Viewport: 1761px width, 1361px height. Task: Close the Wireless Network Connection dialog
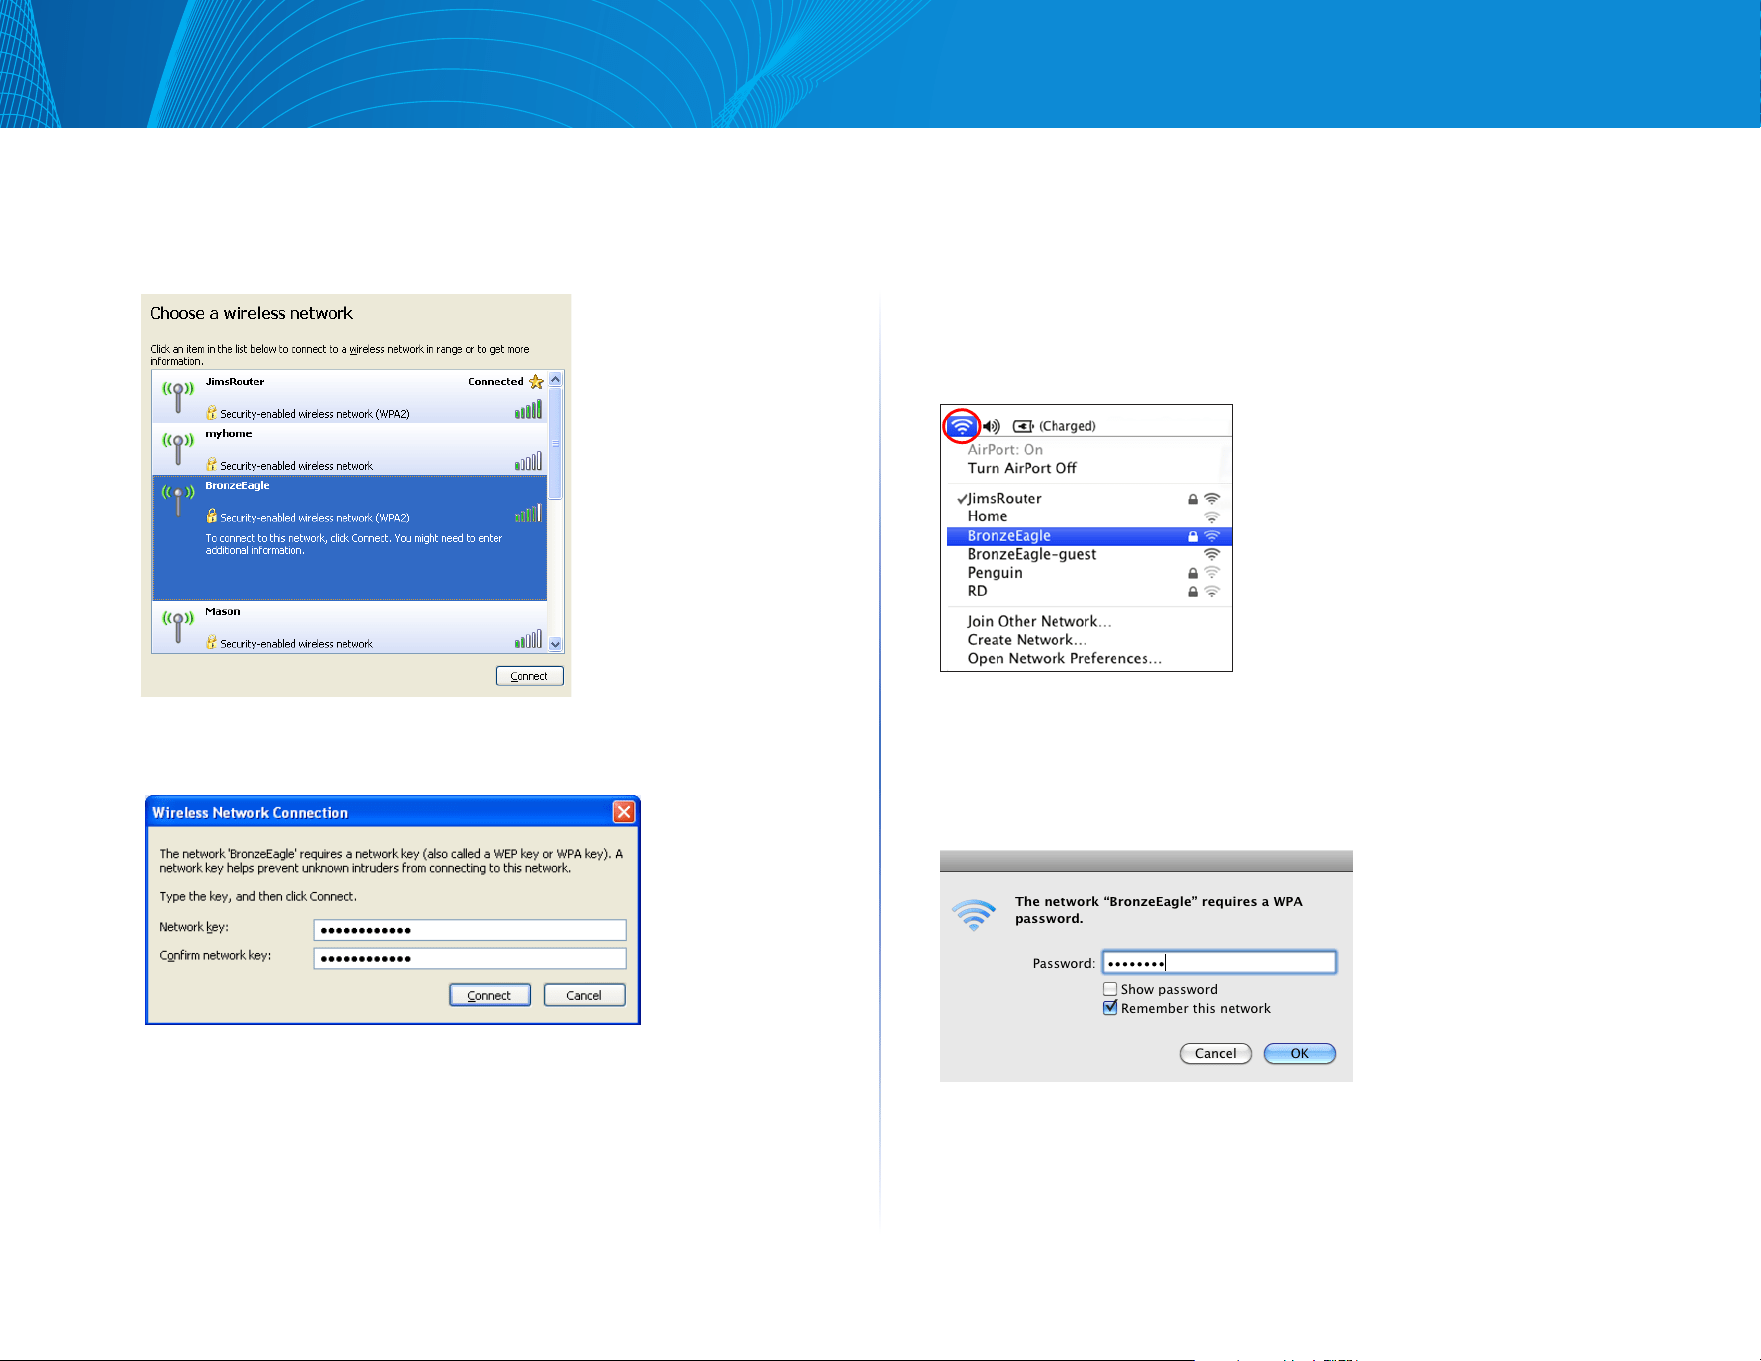pyautogui.click(x=624, y=812)
